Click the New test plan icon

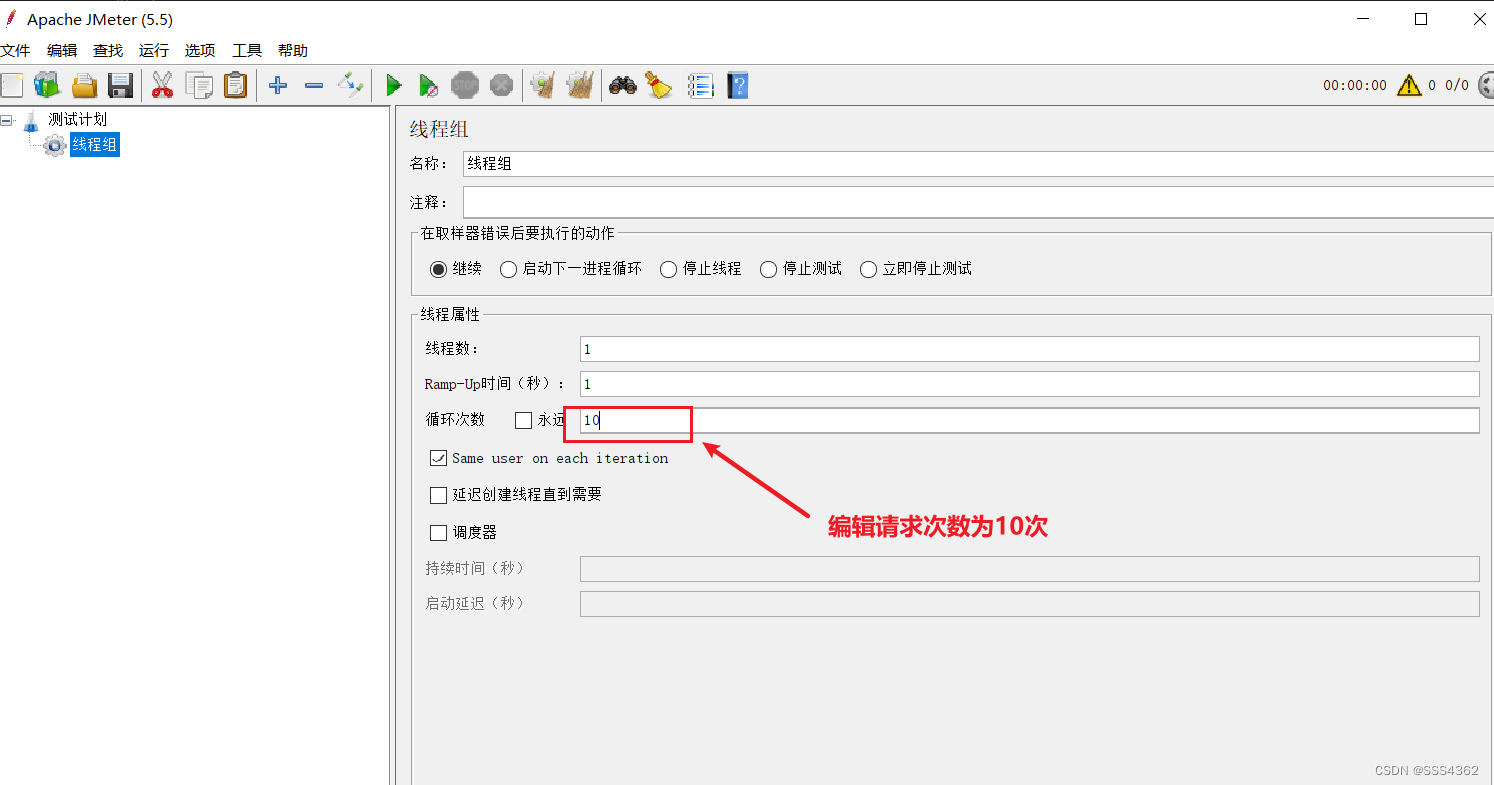(x=11, y=86)
